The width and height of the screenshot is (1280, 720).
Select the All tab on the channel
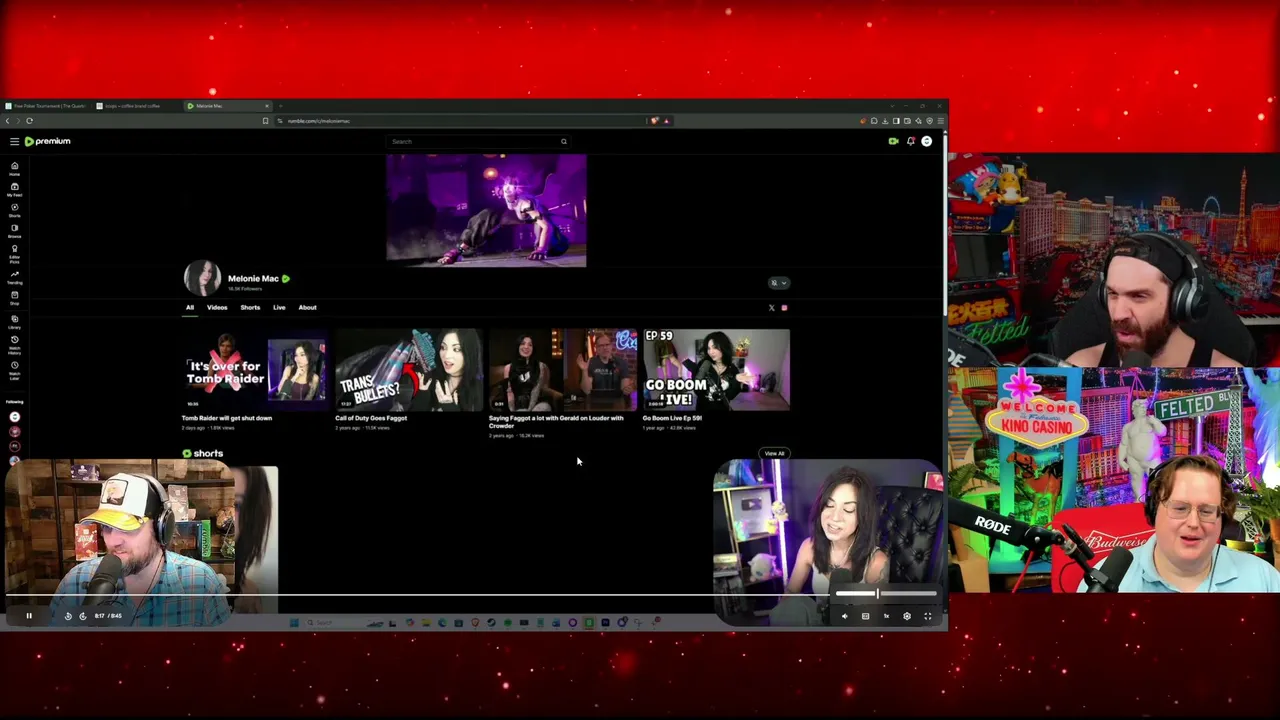(x=189, y=308)
